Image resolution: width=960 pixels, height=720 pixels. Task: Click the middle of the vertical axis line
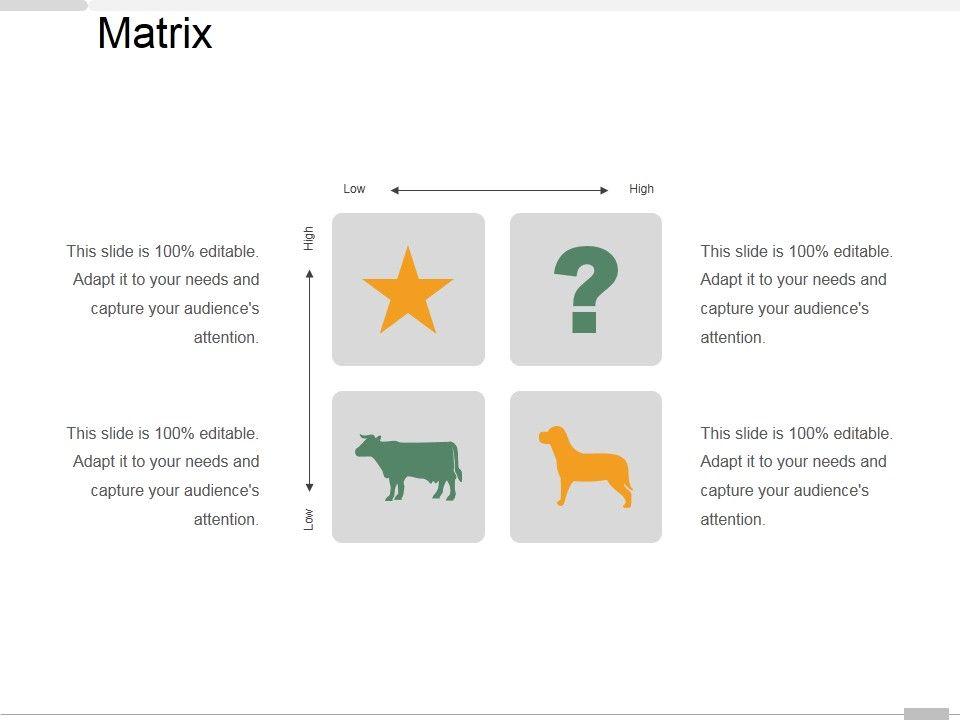[310, 381]
